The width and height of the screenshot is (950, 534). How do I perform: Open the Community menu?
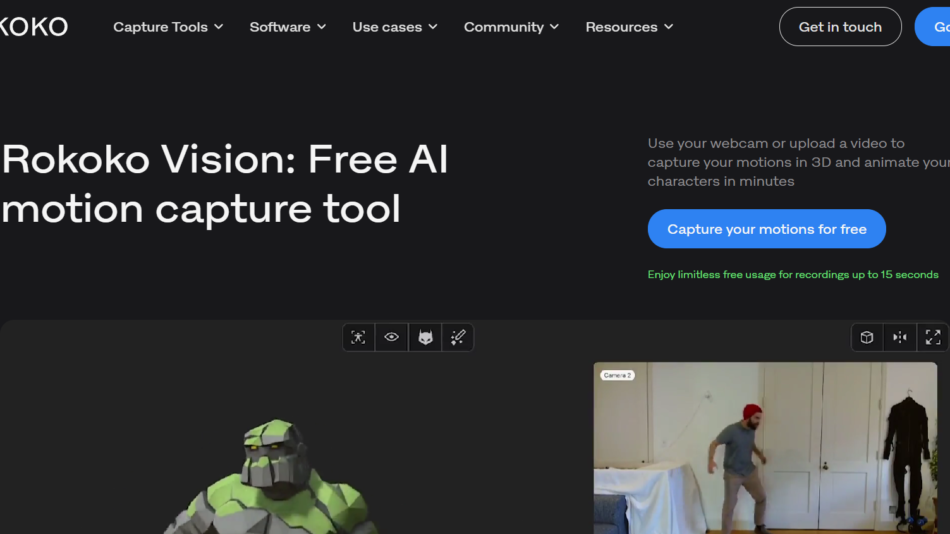(x=511, y=27)
